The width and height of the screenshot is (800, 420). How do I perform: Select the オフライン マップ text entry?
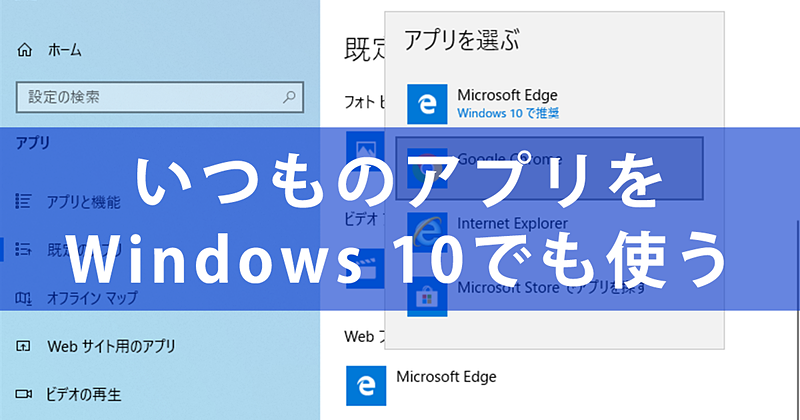coord(92,298)
